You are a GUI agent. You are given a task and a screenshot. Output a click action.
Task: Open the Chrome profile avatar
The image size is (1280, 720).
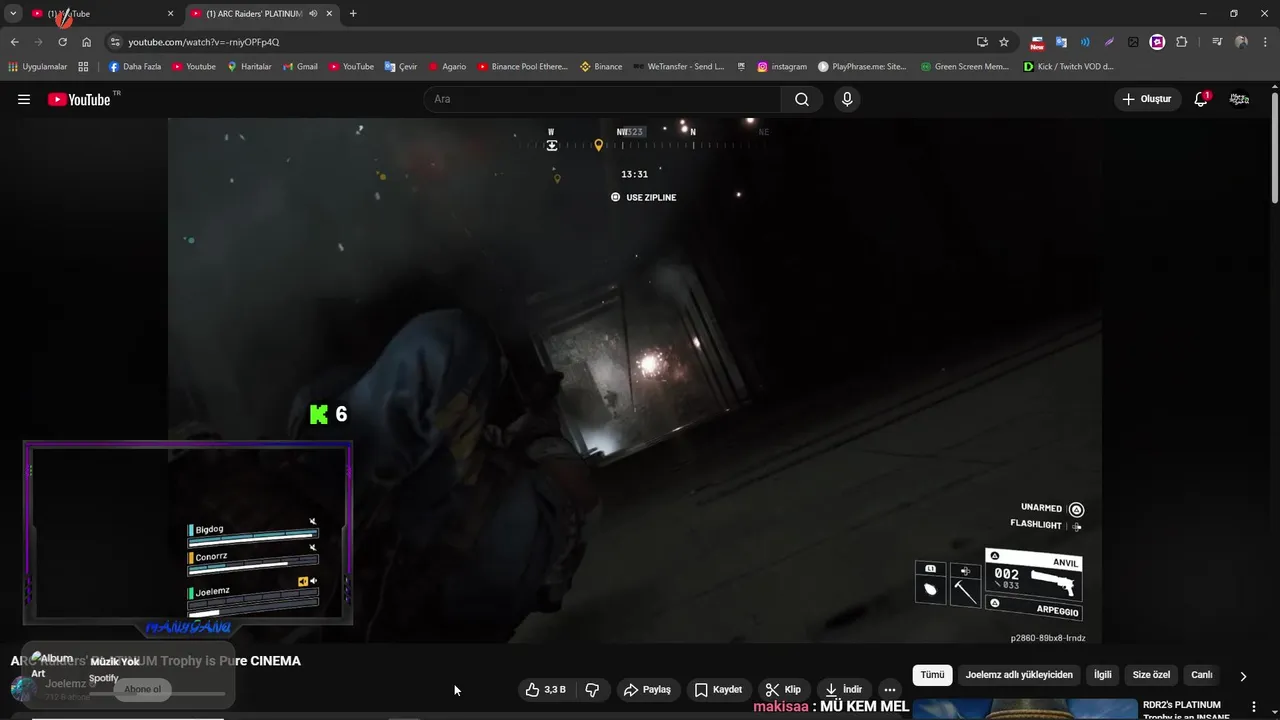click(1241, 42)
